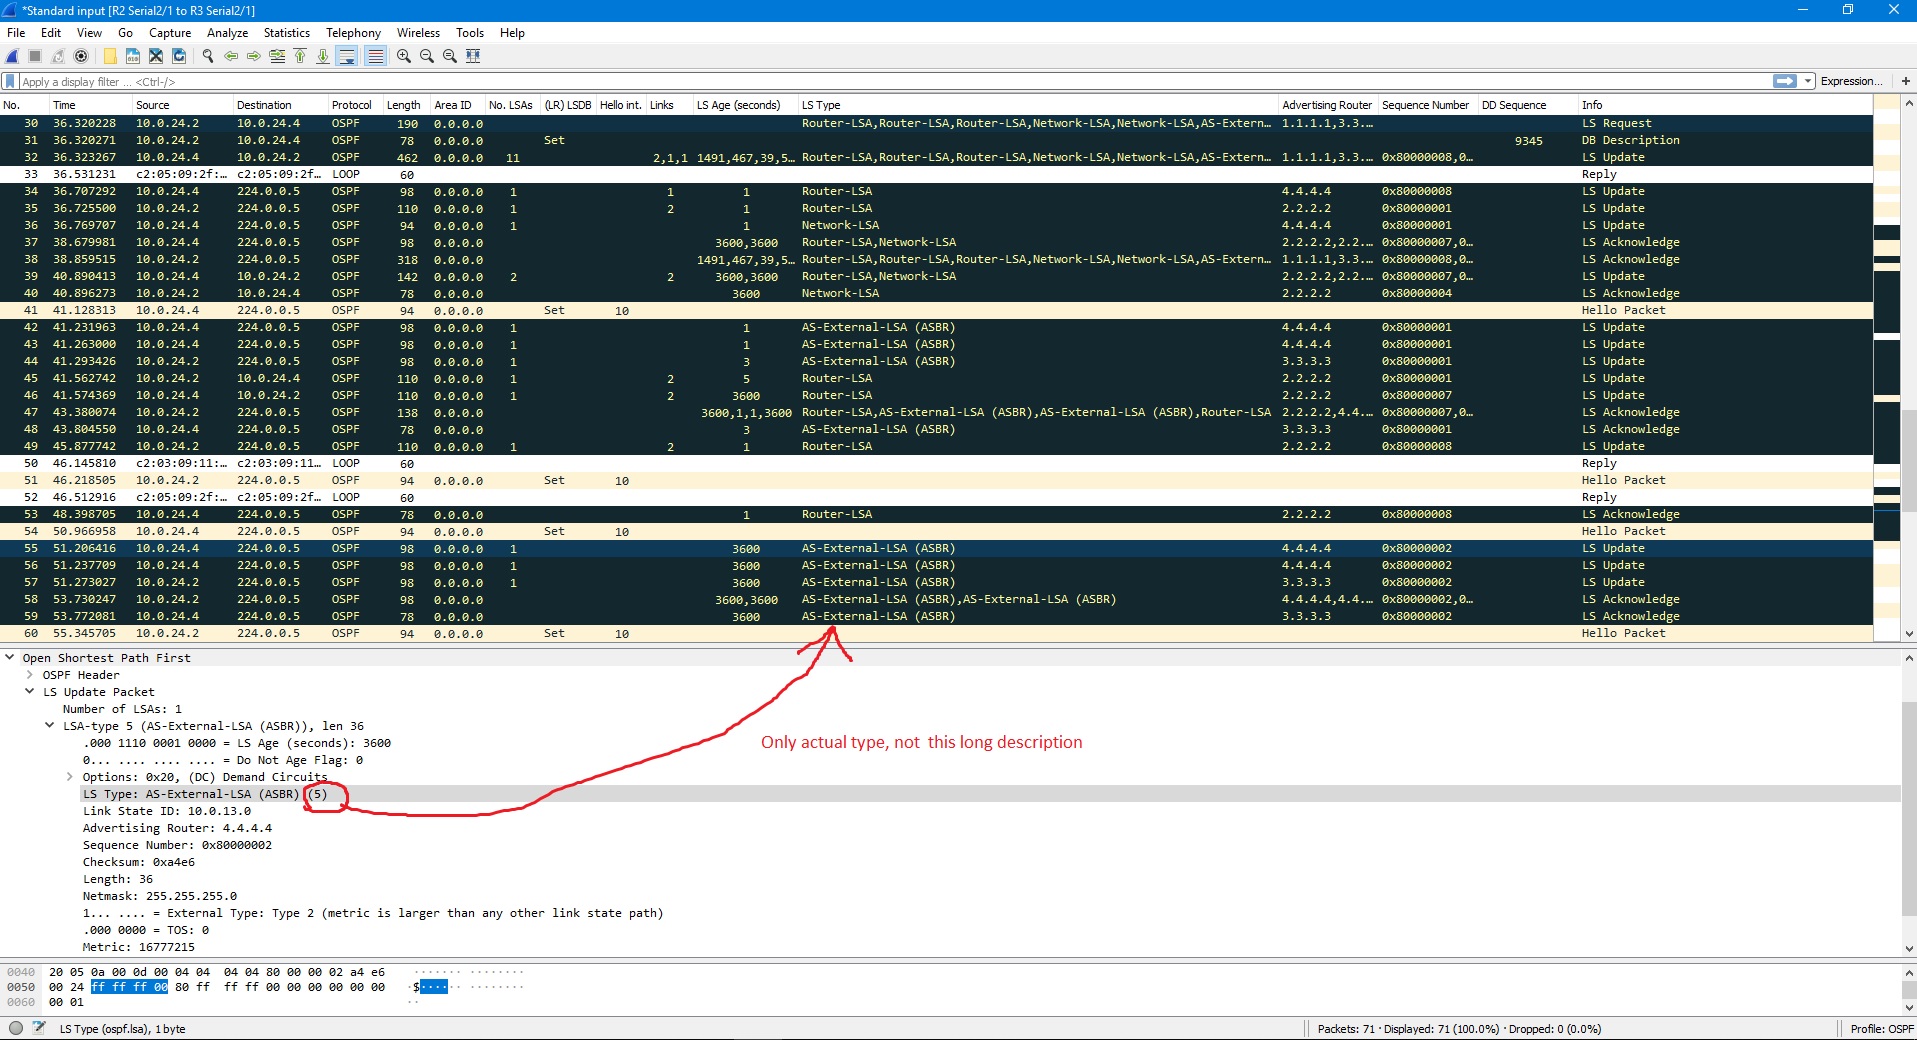Sort by the LS Type column header
Screen dimensions: 1917x1040
pyautogui.click(x=1037, y=105)
